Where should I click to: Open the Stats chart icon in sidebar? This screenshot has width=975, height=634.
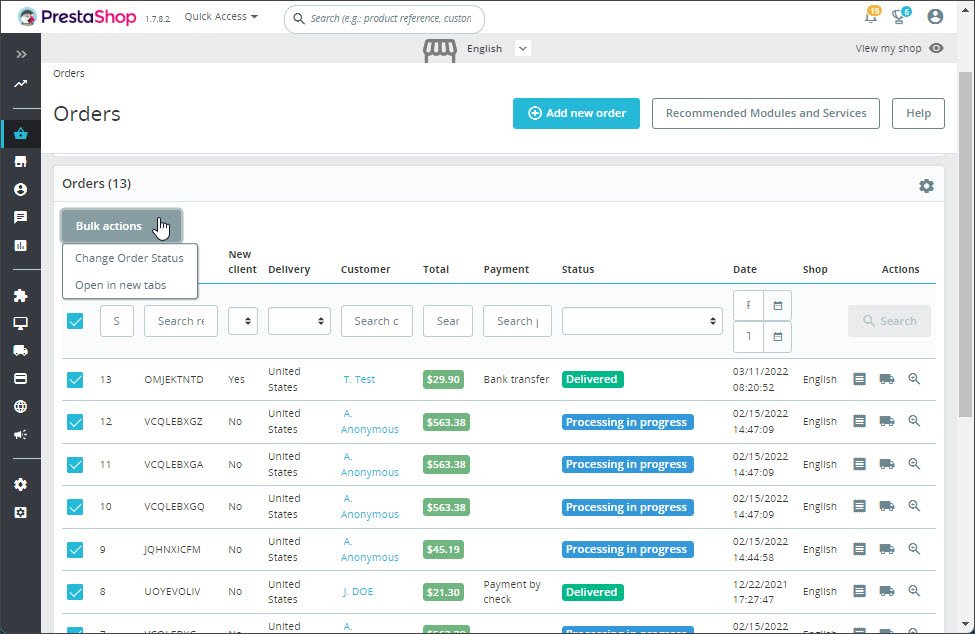click(x=21, y=246)
